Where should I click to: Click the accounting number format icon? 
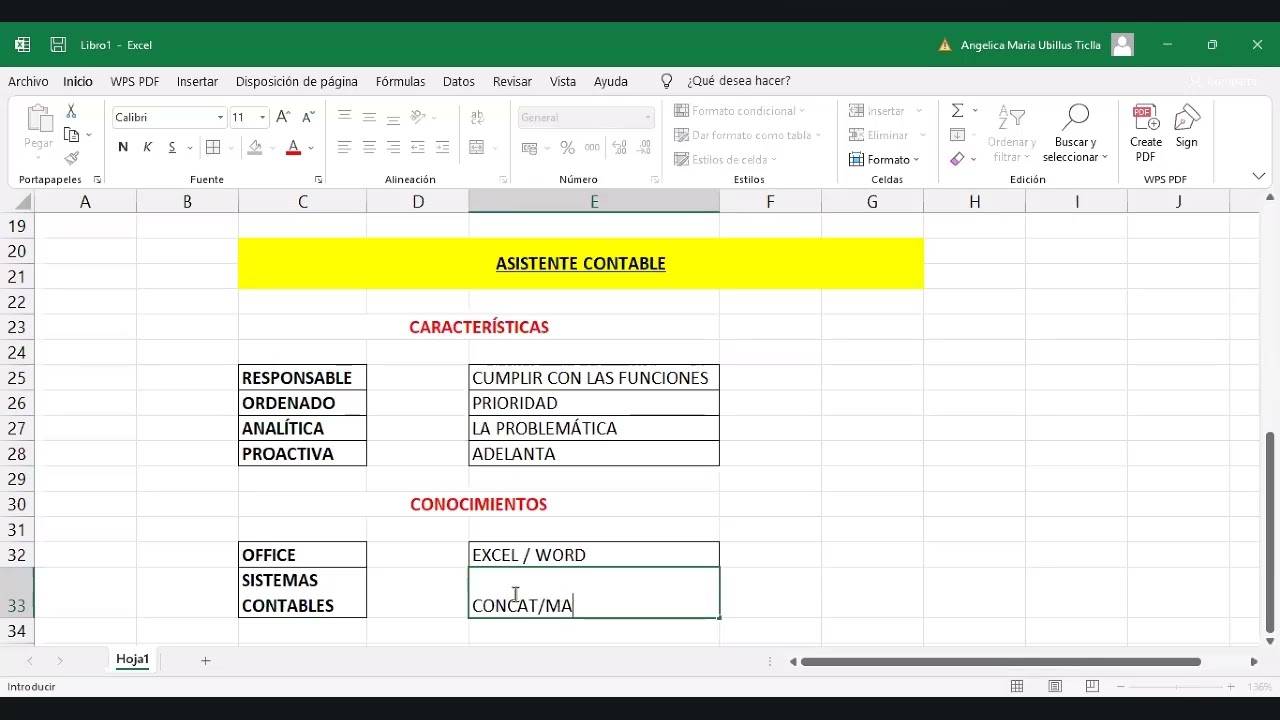coord(530,147)
